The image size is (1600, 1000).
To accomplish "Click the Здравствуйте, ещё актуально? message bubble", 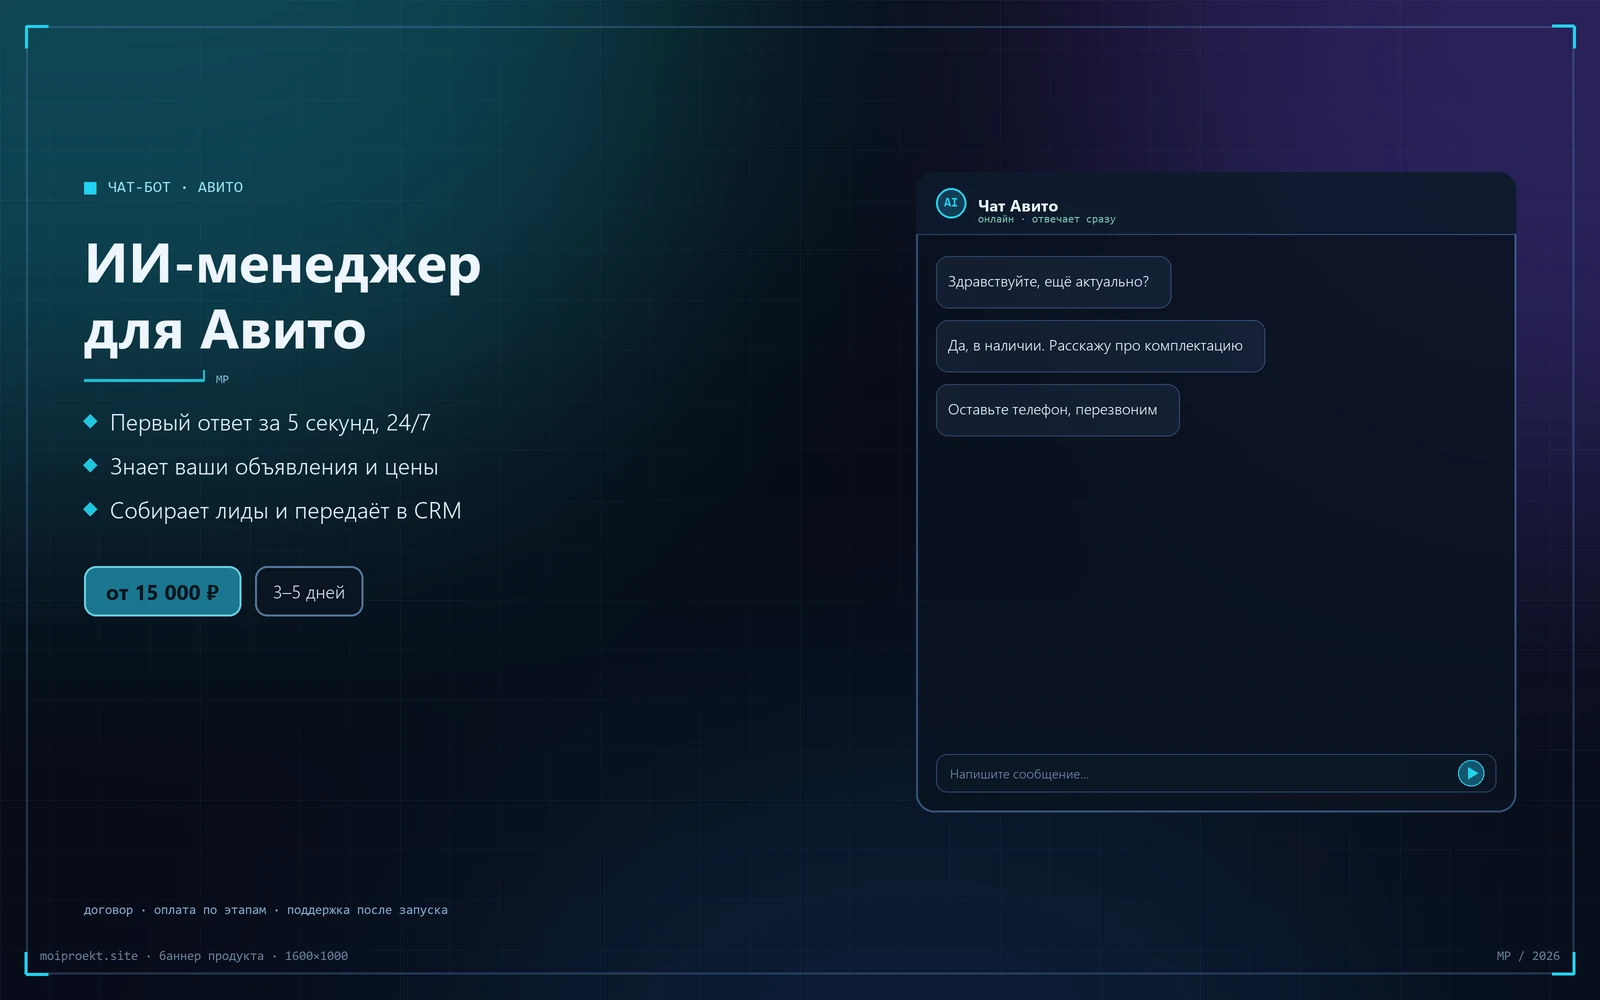I will (1053, 282).
